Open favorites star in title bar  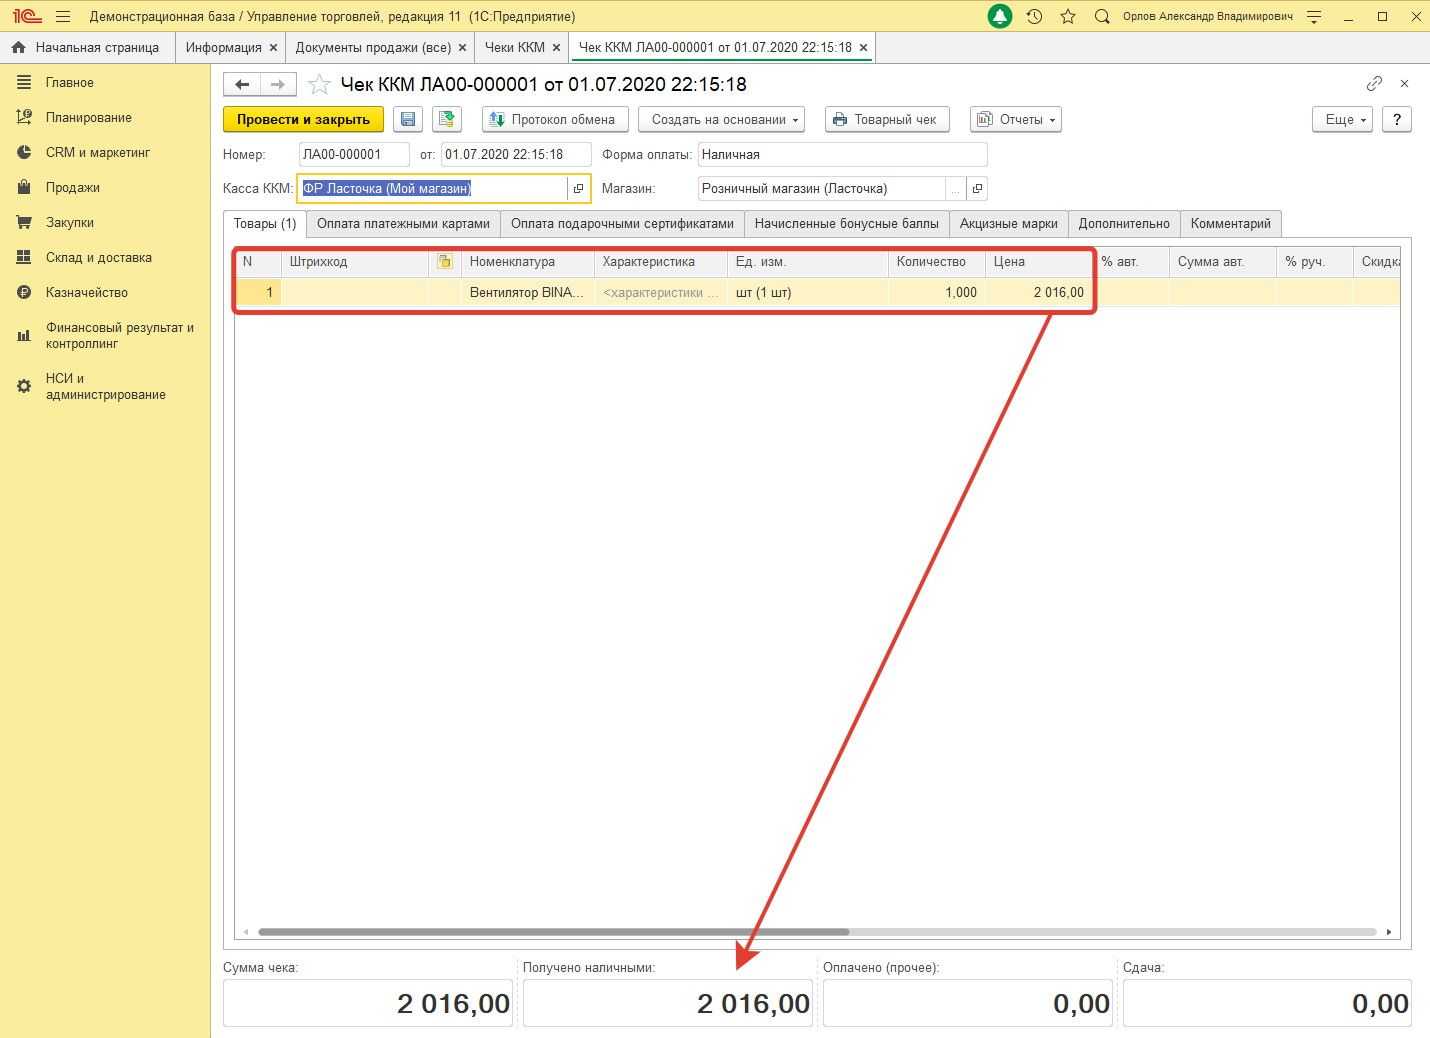coord(1068,16)
